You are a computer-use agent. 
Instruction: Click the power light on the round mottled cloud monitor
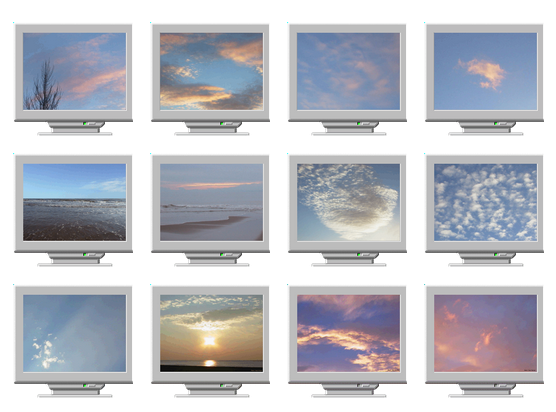pyautogui.click(x=359, y=255)
